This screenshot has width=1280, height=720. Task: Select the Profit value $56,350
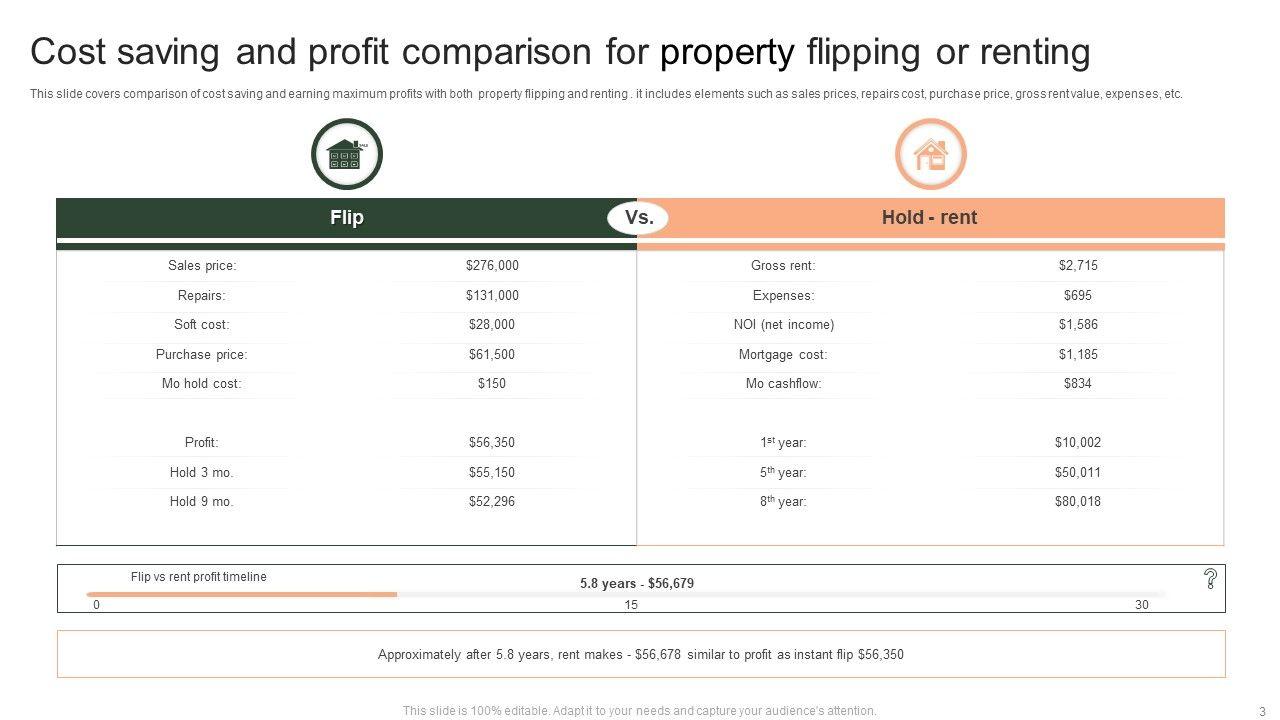pyautogui.click(x=492, y=442)
